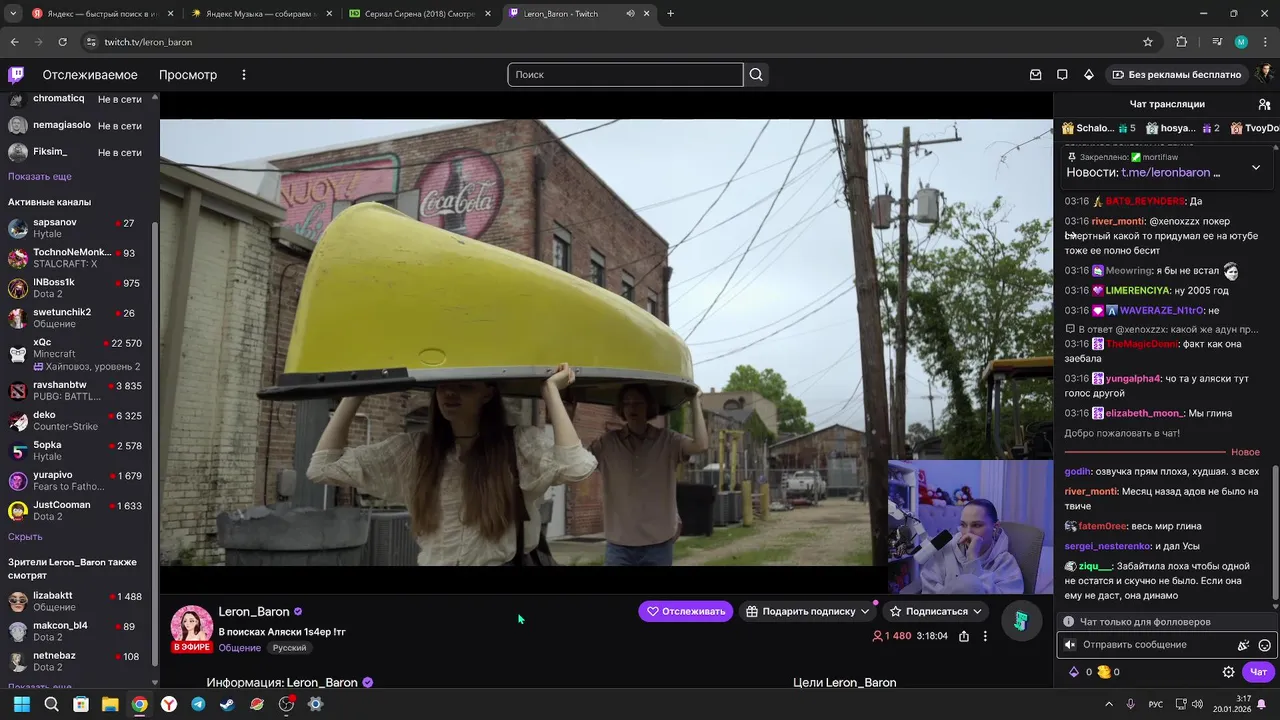Viewport: 1280px width, 720px height.
Task: Open the Просмотр tab
Action: tap(188, 75)
